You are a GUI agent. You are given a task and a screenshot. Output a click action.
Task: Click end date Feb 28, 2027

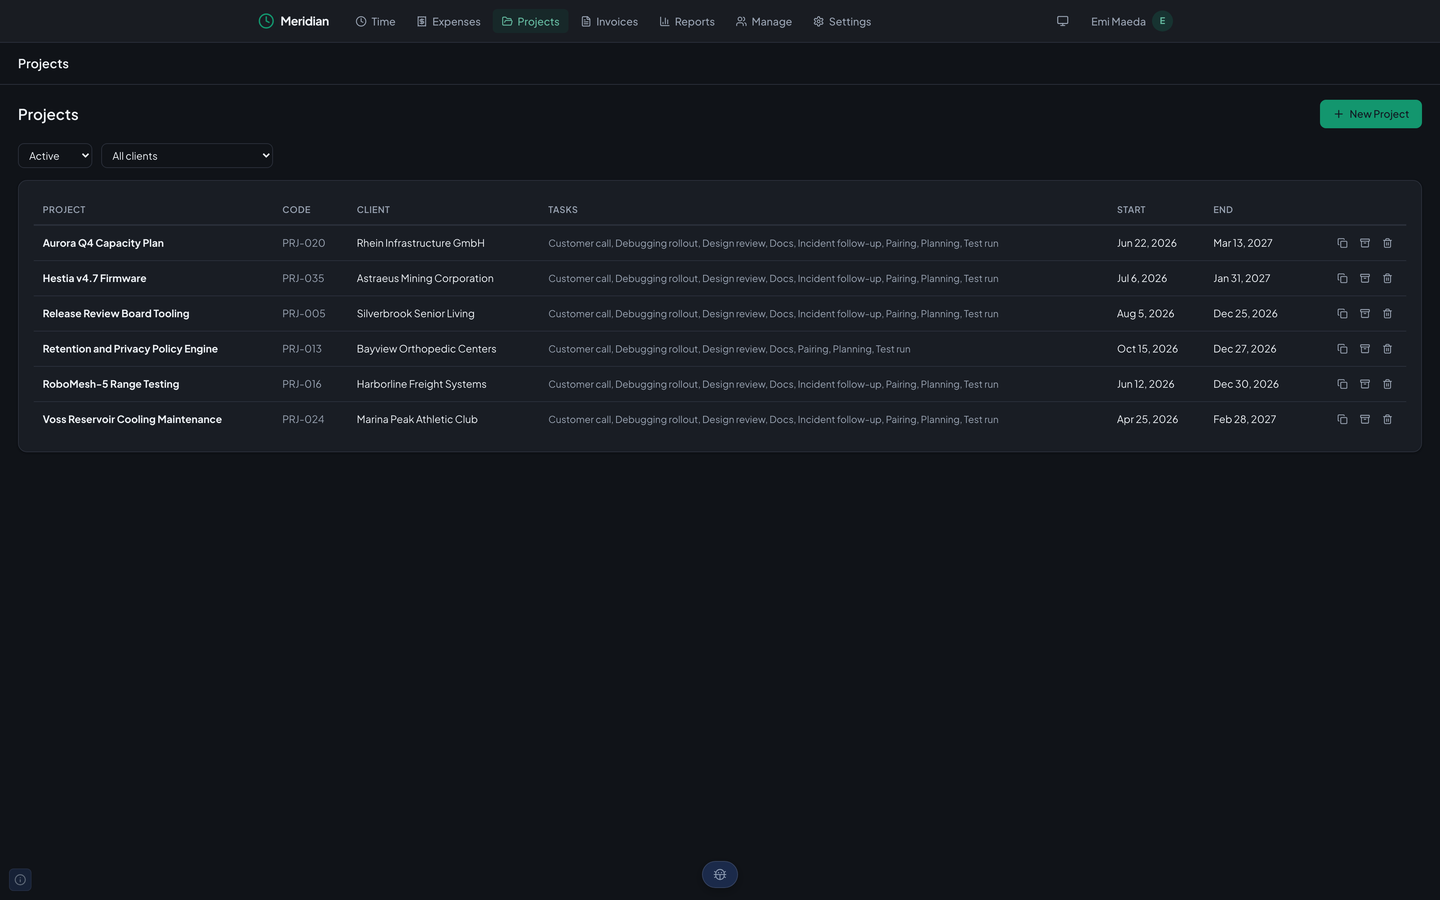1245,419
